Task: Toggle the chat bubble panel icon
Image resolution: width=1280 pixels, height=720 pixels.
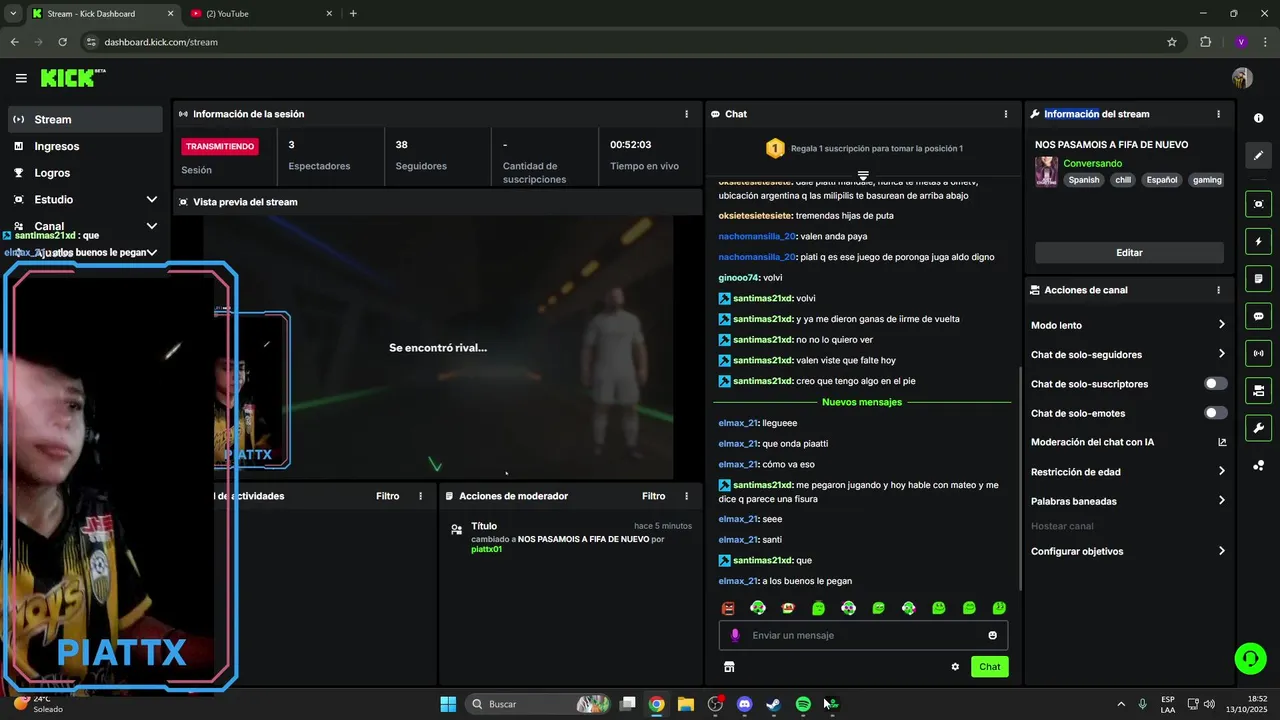Action: tap(1258, 316)
